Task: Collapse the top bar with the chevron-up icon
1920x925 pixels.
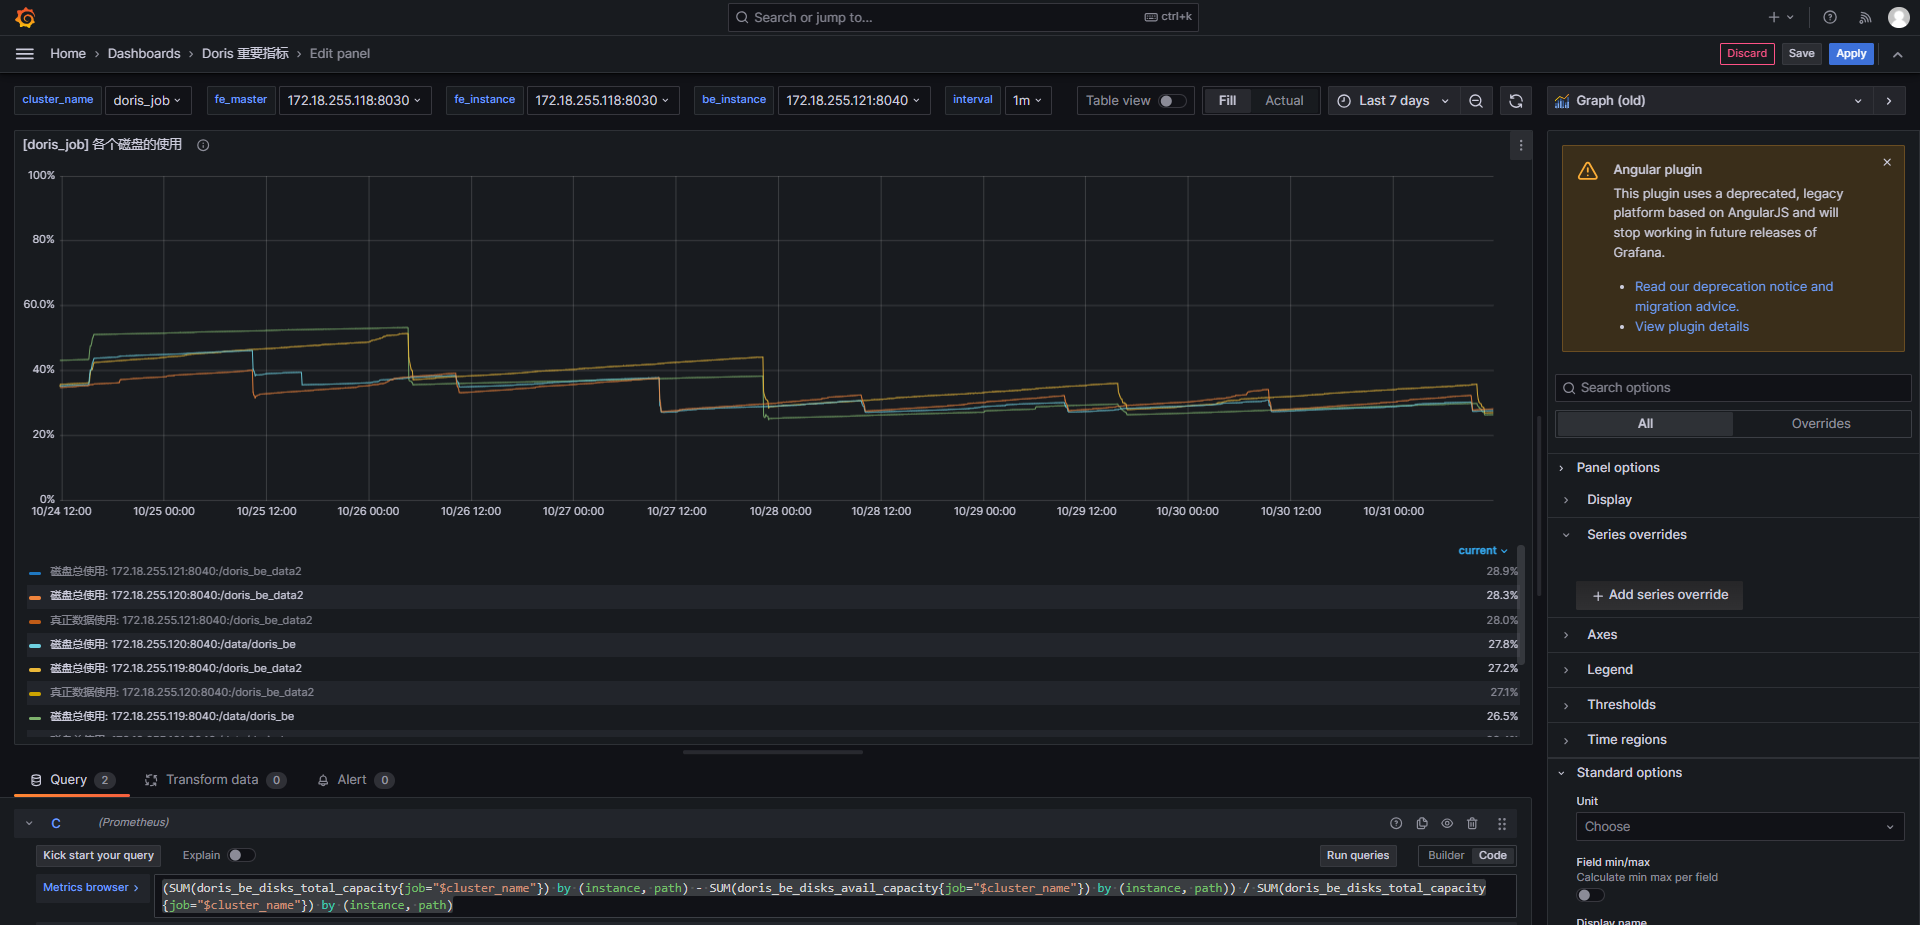Action: point(1897,54)
